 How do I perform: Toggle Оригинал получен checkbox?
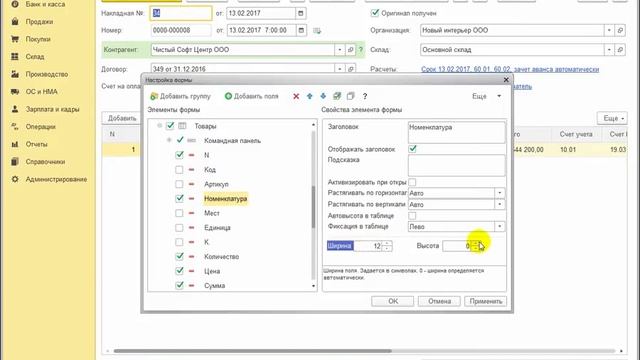click(375, 13)
